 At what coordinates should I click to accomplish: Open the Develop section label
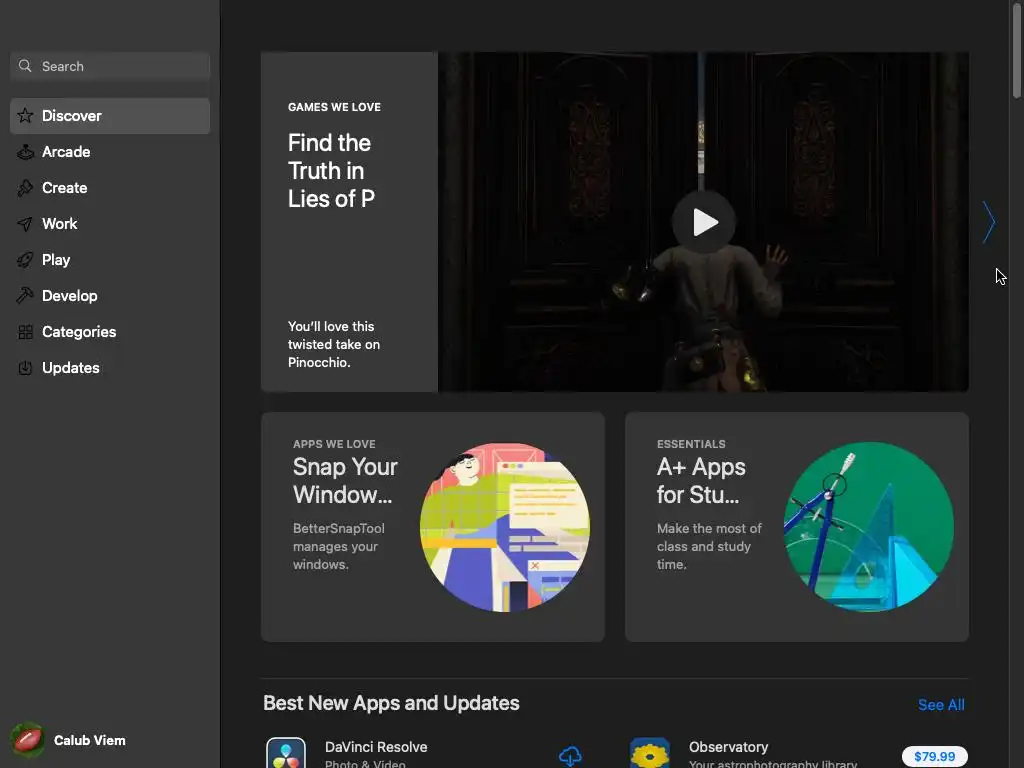pos(70,296)
